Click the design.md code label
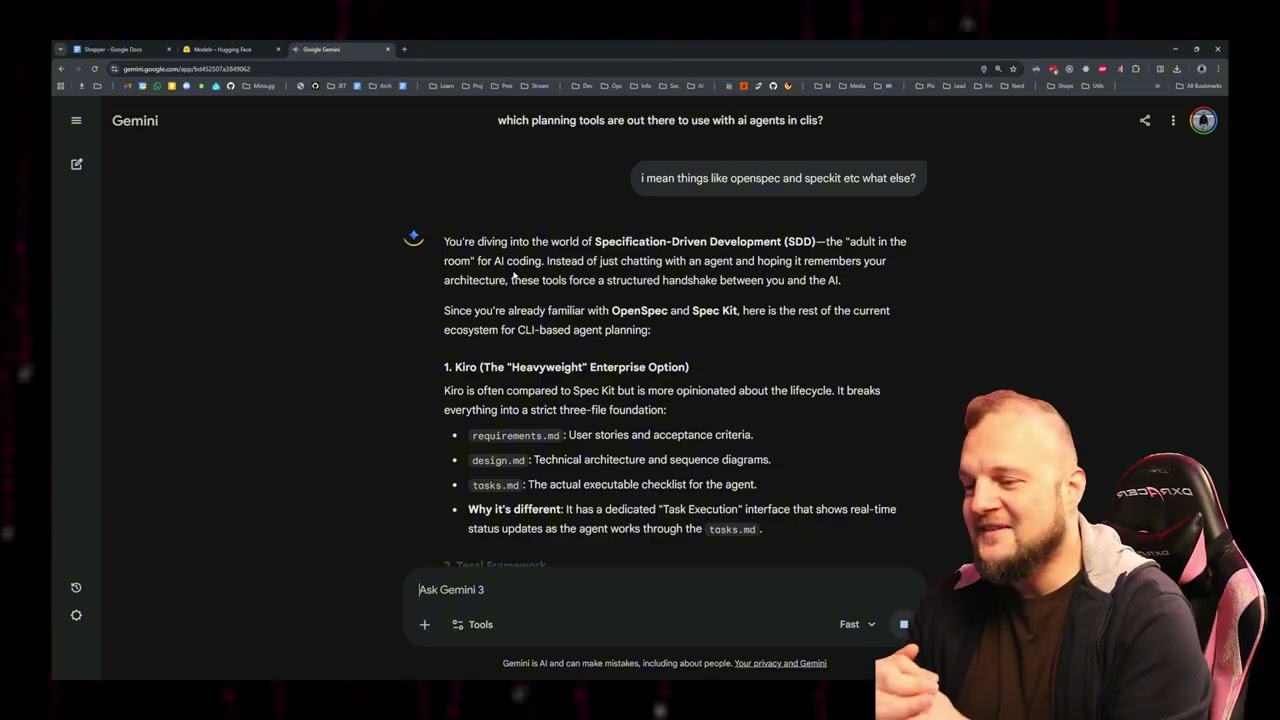The height and width of the screenshot is (720, 1280). click(x=498, y=461)
